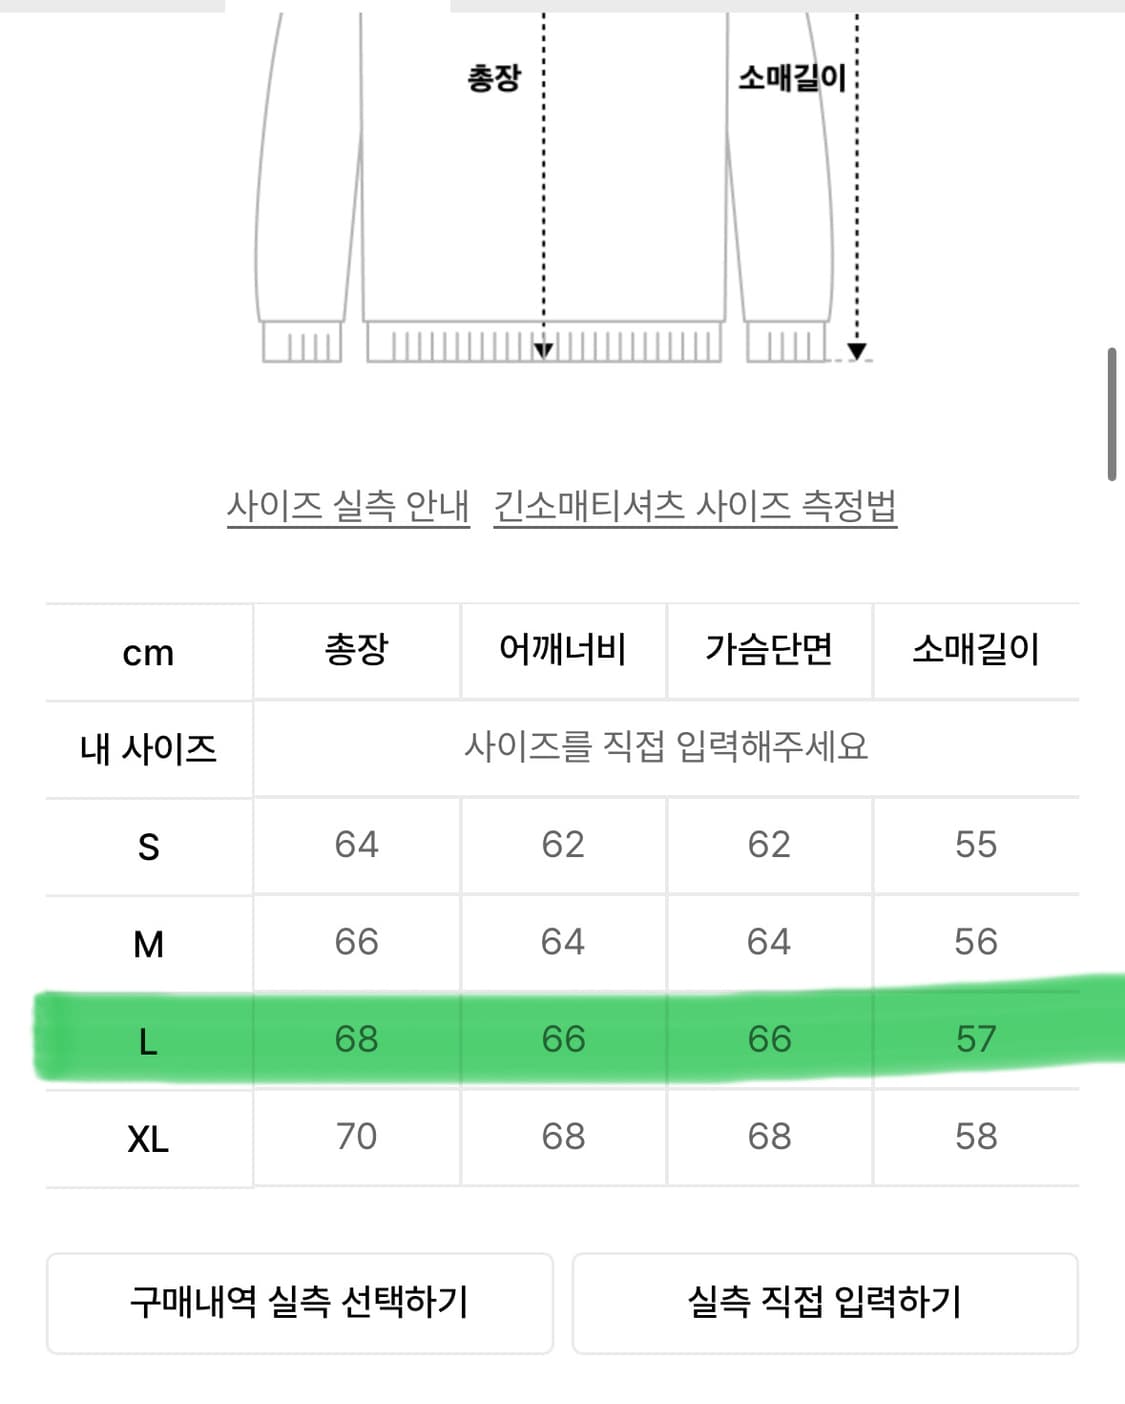Select the S size row

coord(148,843)
